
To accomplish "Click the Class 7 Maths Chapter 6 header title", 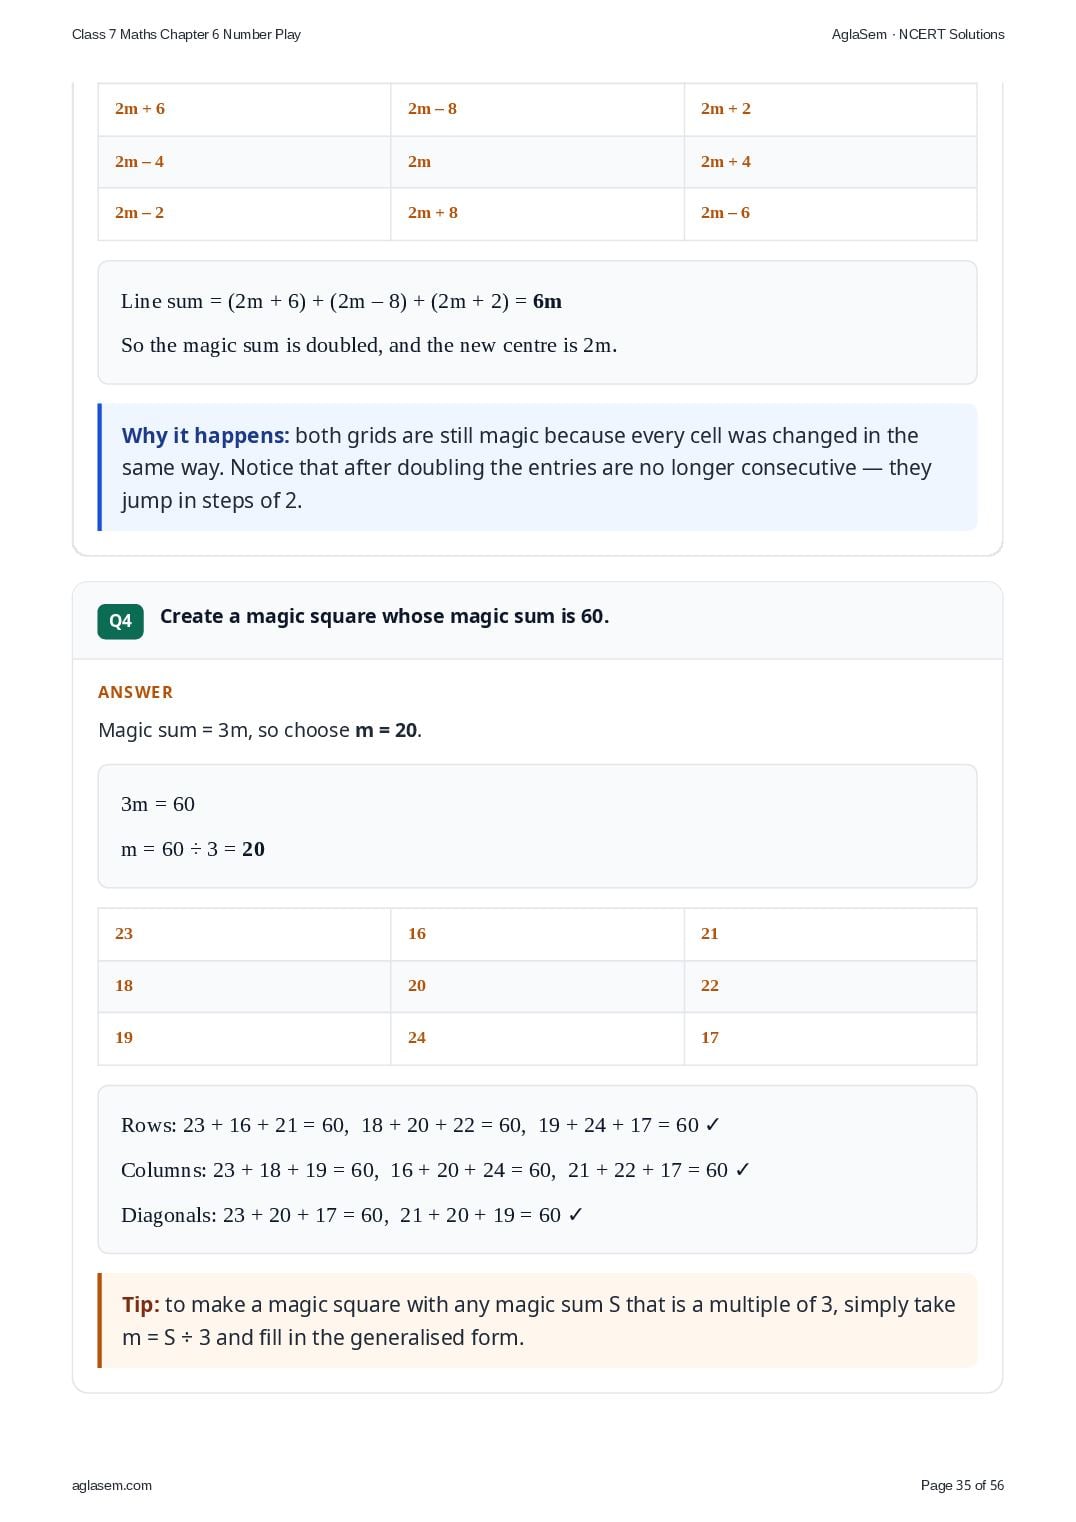I will point(186,34).
